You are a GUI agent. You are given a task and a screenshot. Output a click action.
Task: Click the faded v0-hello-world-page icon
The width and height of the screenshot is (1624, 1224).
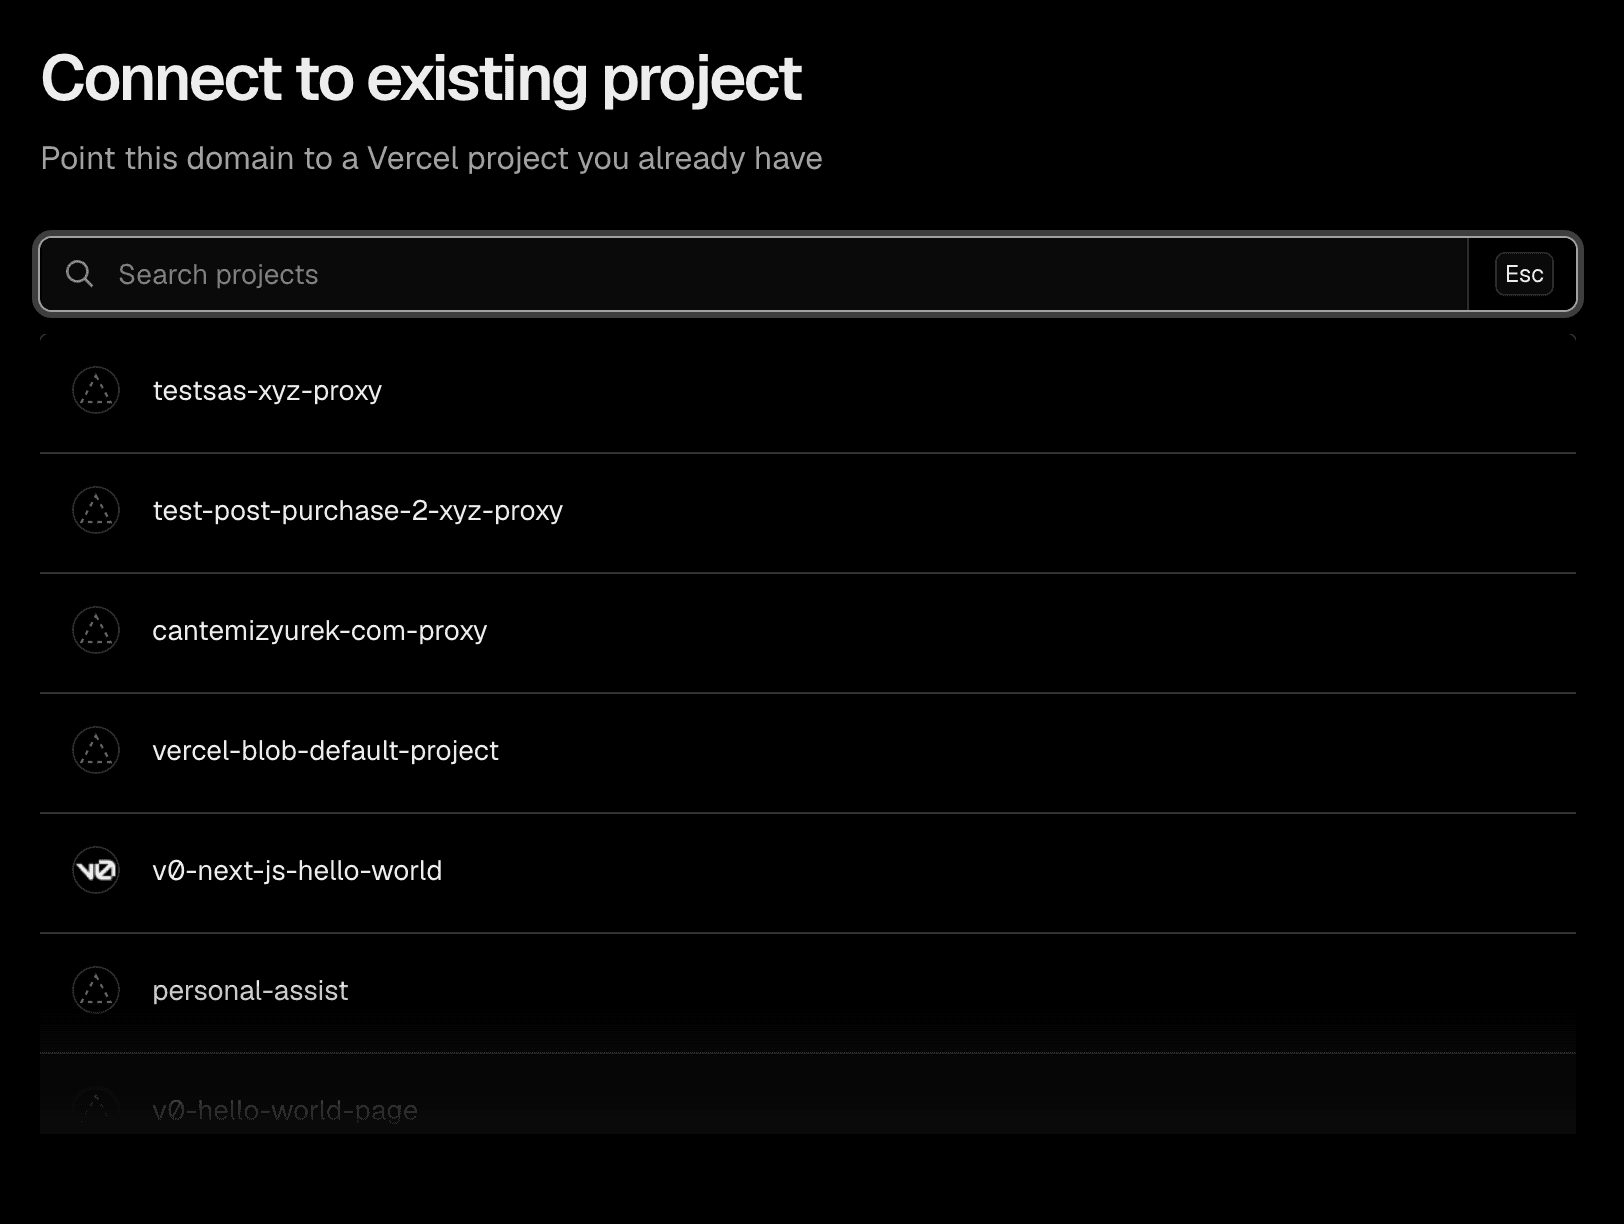(x=96, y=1108)
